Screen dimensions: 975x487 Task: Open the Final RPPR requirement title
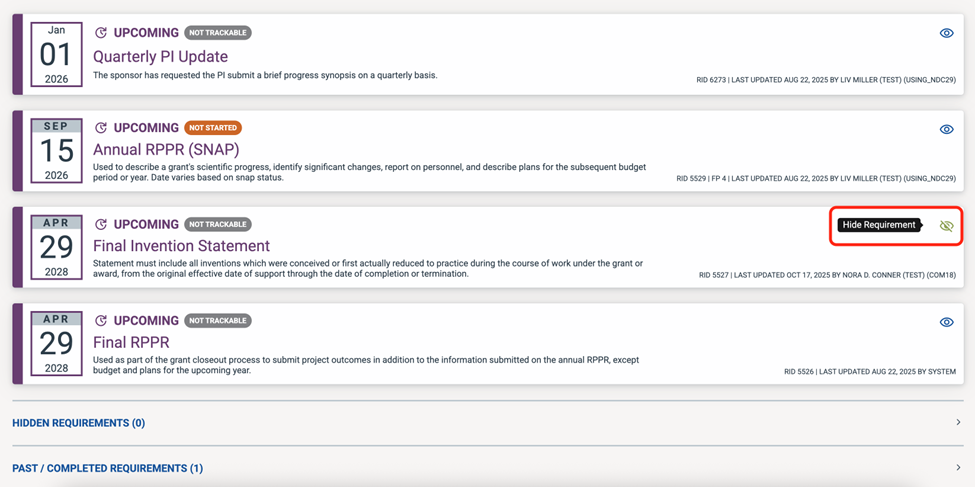[131, 342]
